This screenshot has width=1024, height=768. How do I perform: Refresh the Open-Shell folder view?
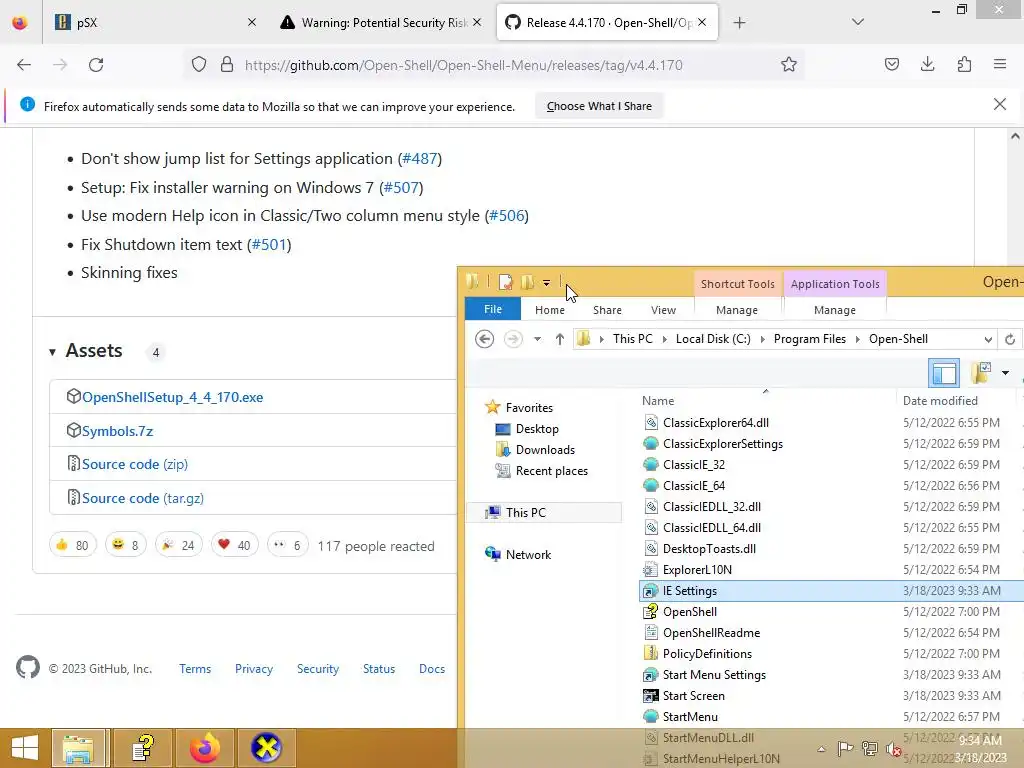coord(1010,340)
